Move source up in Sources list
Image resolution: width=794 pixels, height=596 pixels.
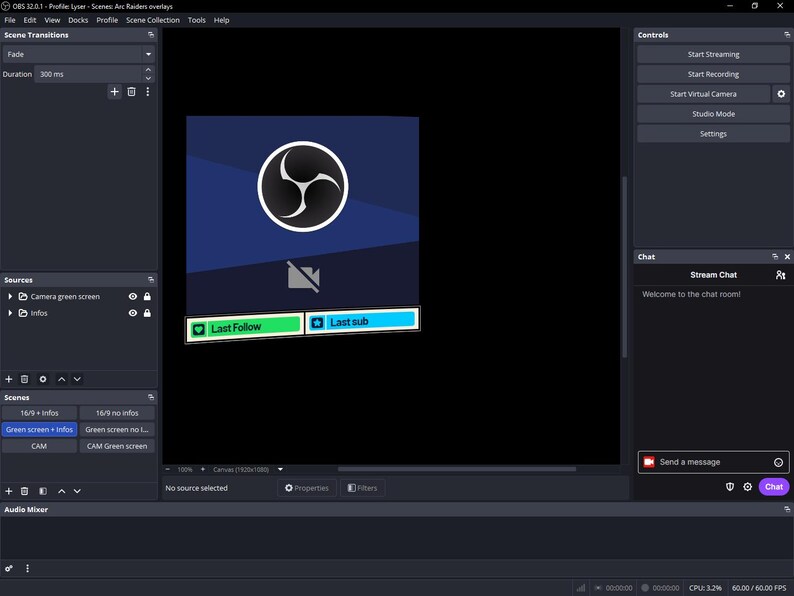click(x=61, y=379)
